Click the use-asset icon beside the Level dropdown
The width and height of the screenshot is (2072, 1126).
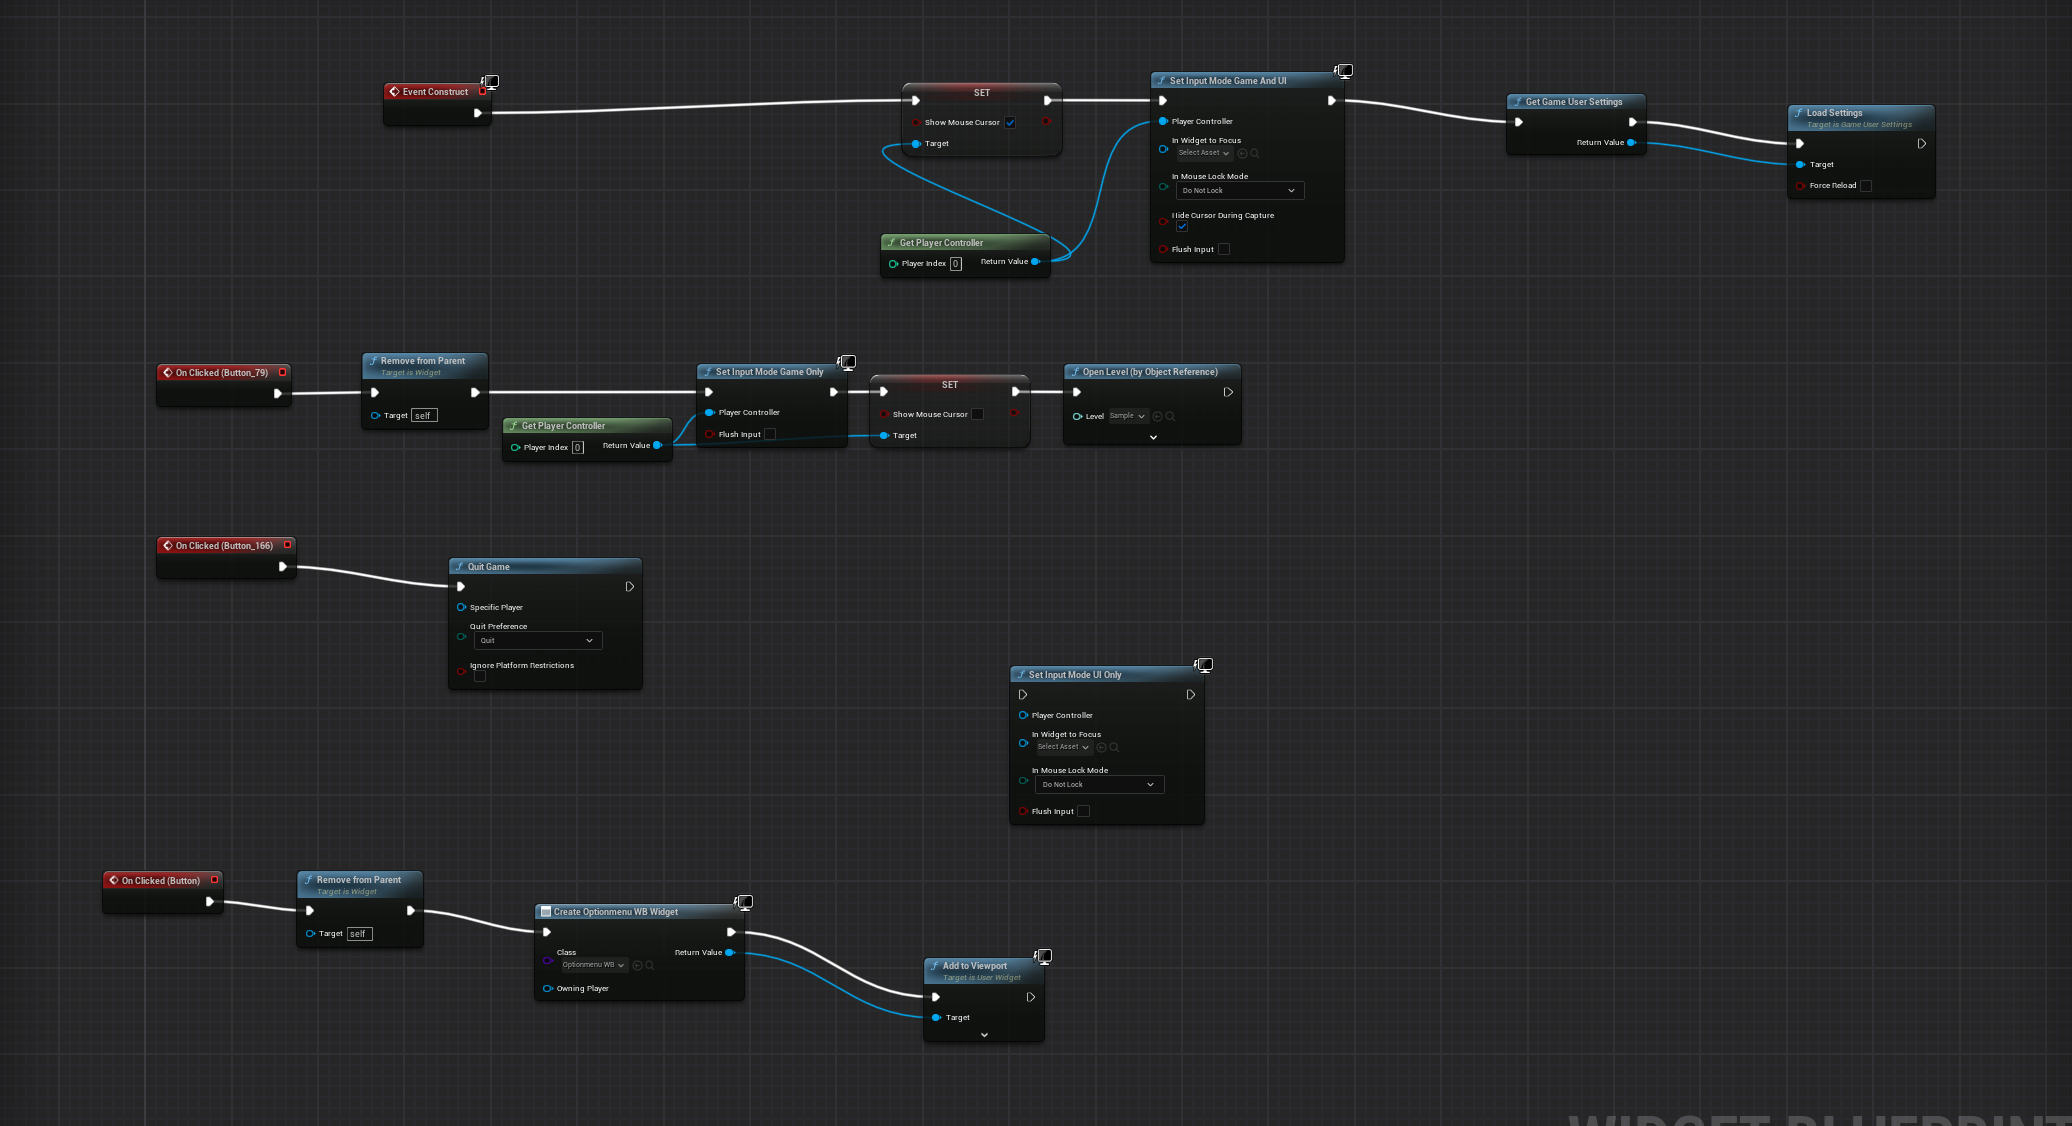1158,416
